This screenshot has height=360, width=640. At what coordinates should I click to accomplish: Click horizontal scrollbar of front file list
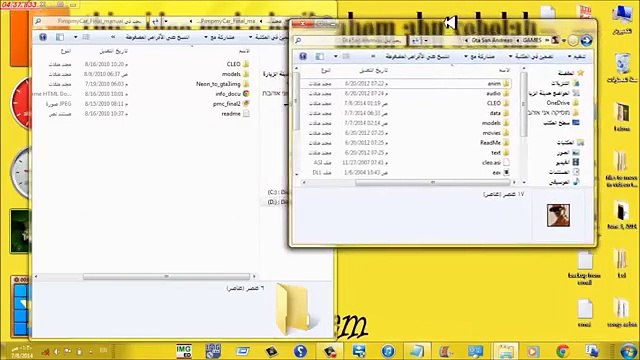(433, 182)
